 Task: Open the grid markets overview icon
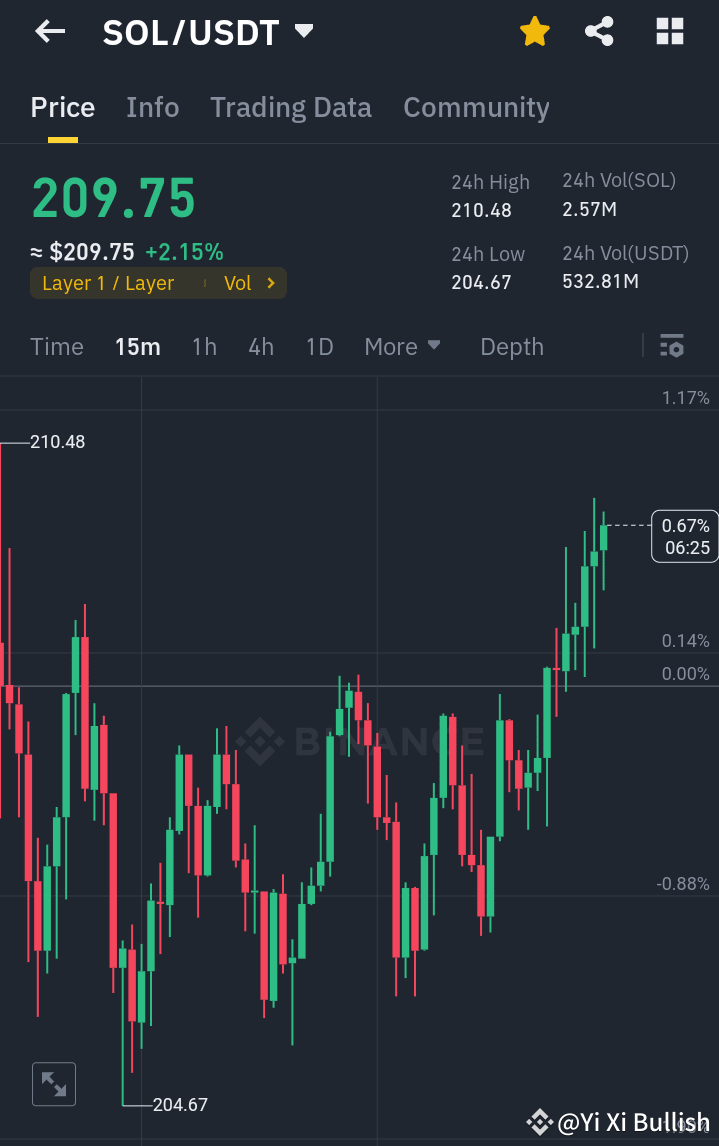pos(668,31)
